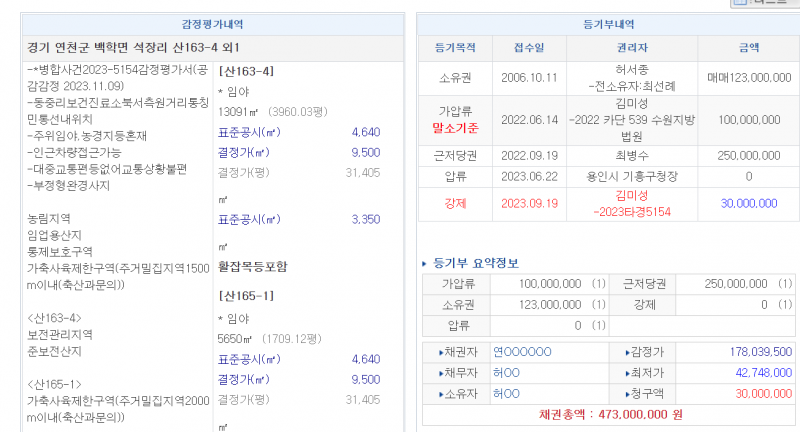Open the 김미성 2023타경5154 rights holder entry
Viewport: 800px width, 432px height.
pos(633,203)
